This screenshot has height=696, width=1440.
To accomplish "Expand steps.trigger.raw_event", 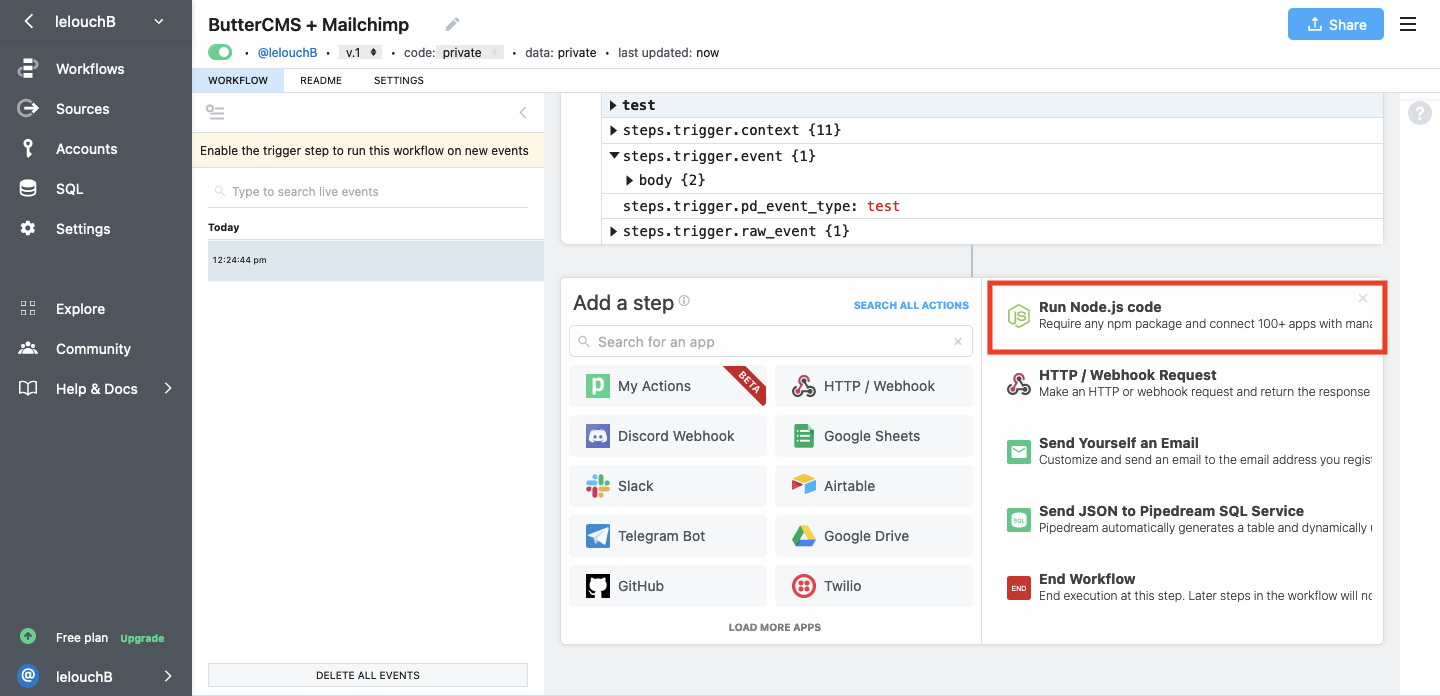I will click(x=615, y=231).
